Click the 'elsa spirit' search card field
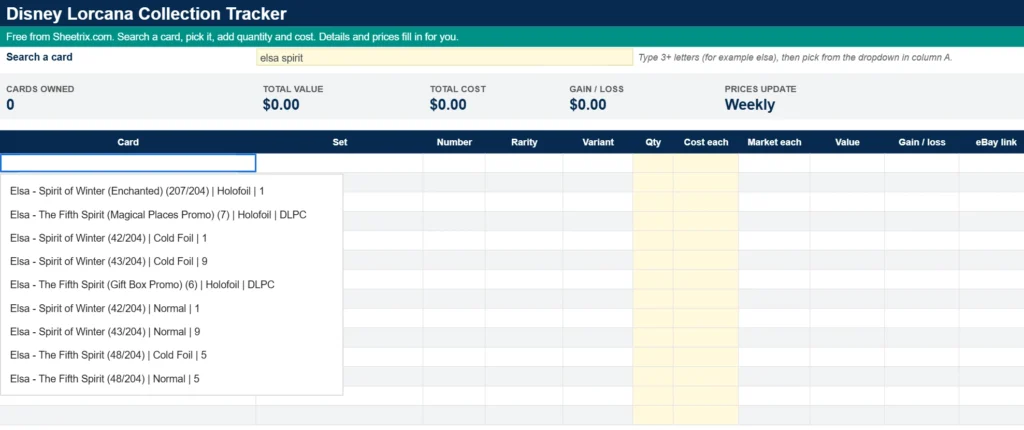 pyautogui.click(x=444, y=58)
